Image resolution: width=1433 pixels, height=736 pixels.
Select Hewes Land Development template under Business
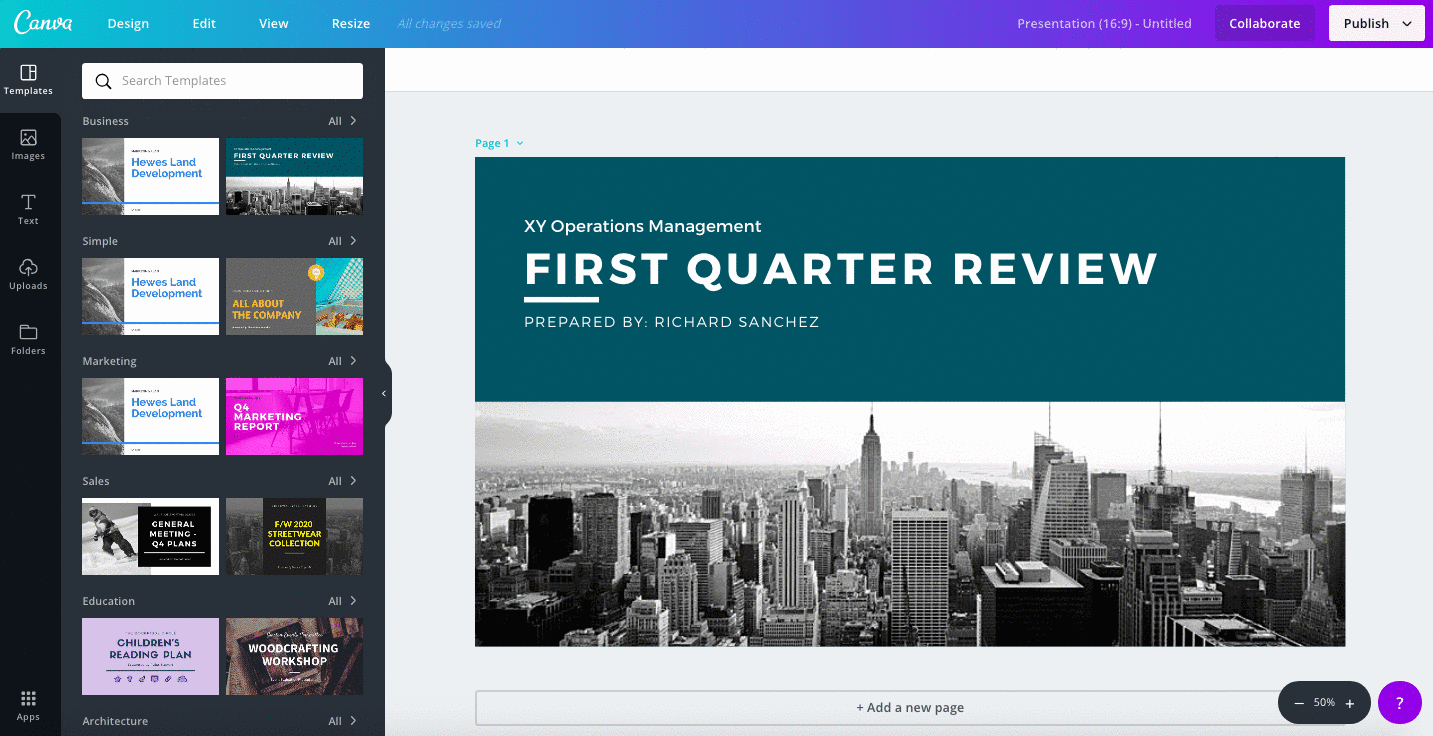coord(150,176)
